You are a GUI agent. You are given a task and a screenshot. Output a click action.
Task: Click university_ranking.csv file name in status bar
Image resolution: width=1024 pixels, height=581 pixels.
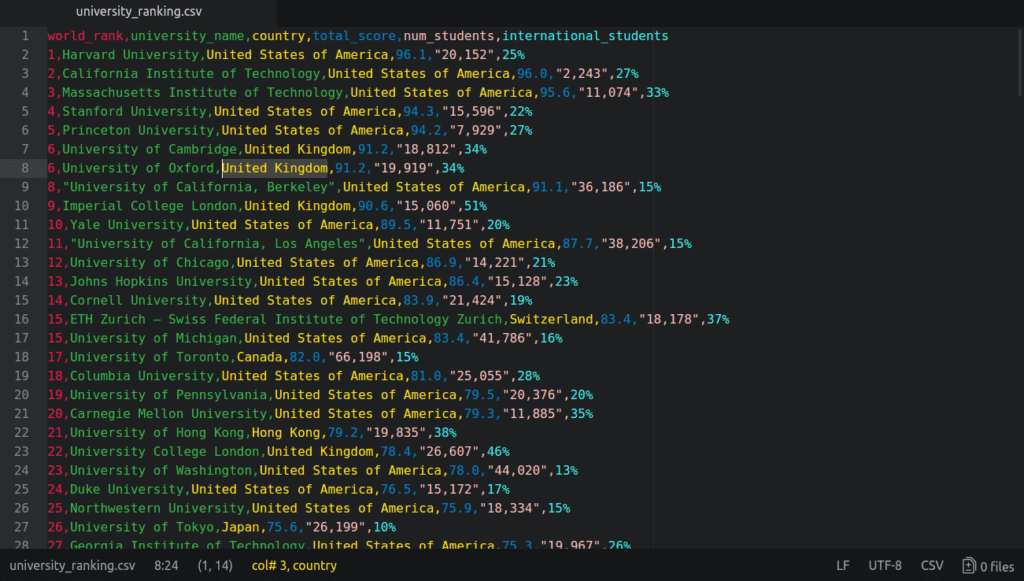pos(72,566)
